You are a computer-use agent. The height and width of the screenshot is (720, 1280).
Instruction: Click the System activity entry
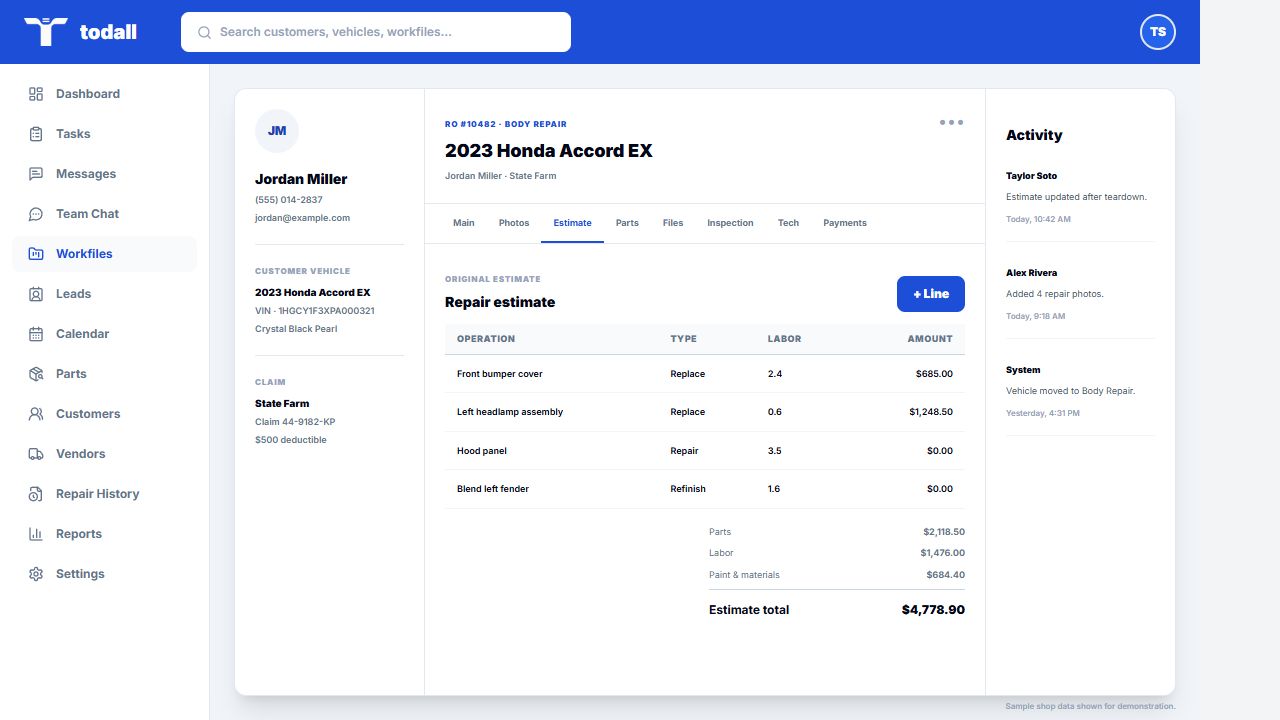[1080, 391]
